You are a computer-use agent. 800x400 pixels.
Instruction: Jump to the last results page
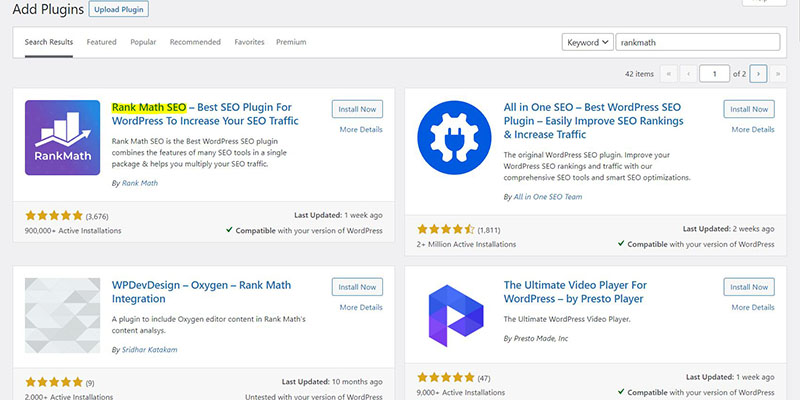tap(778, 74)
